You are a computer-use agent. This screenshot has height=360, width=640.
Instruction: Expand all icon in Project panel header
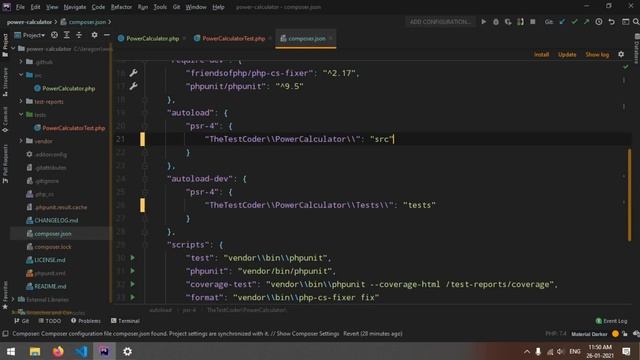click(67, 35)
